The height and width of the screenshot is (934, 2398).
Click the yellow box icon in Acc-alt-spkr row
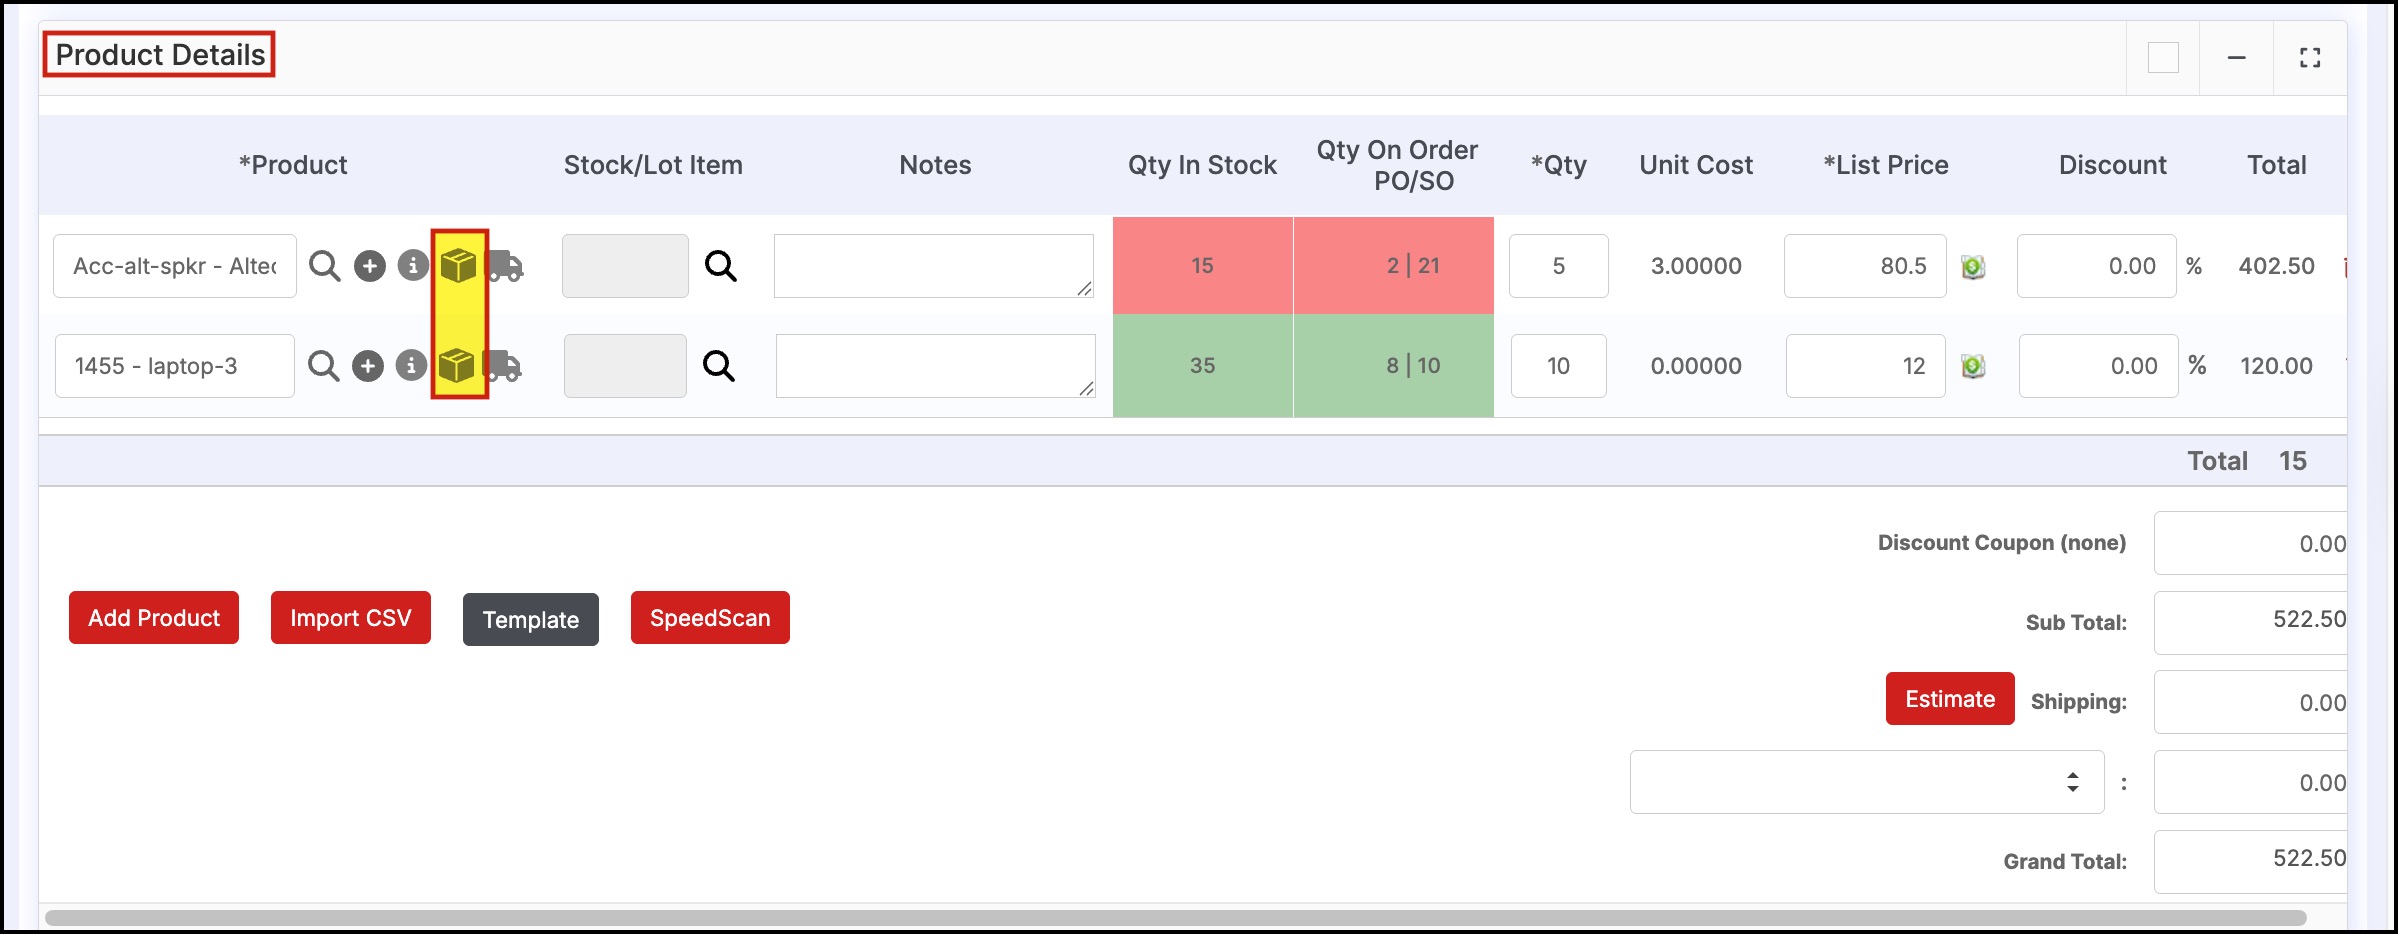click(458, 266)
